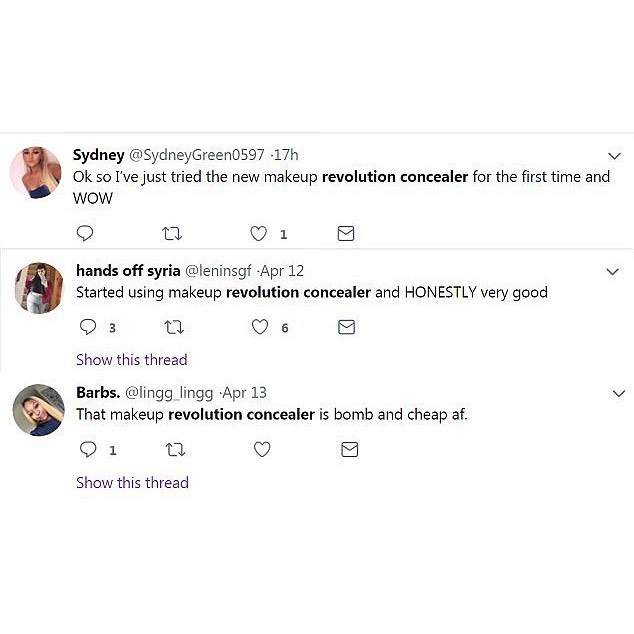Retweet the hands off syria tweet
The width and height of the screenshot is (634, 634).
click(x=174, y=327)
